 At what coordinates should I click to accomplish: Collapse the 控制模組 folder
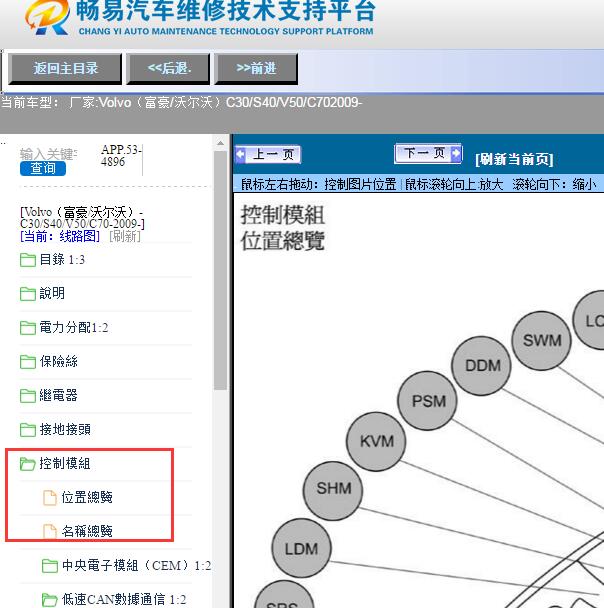coord(65,463)
